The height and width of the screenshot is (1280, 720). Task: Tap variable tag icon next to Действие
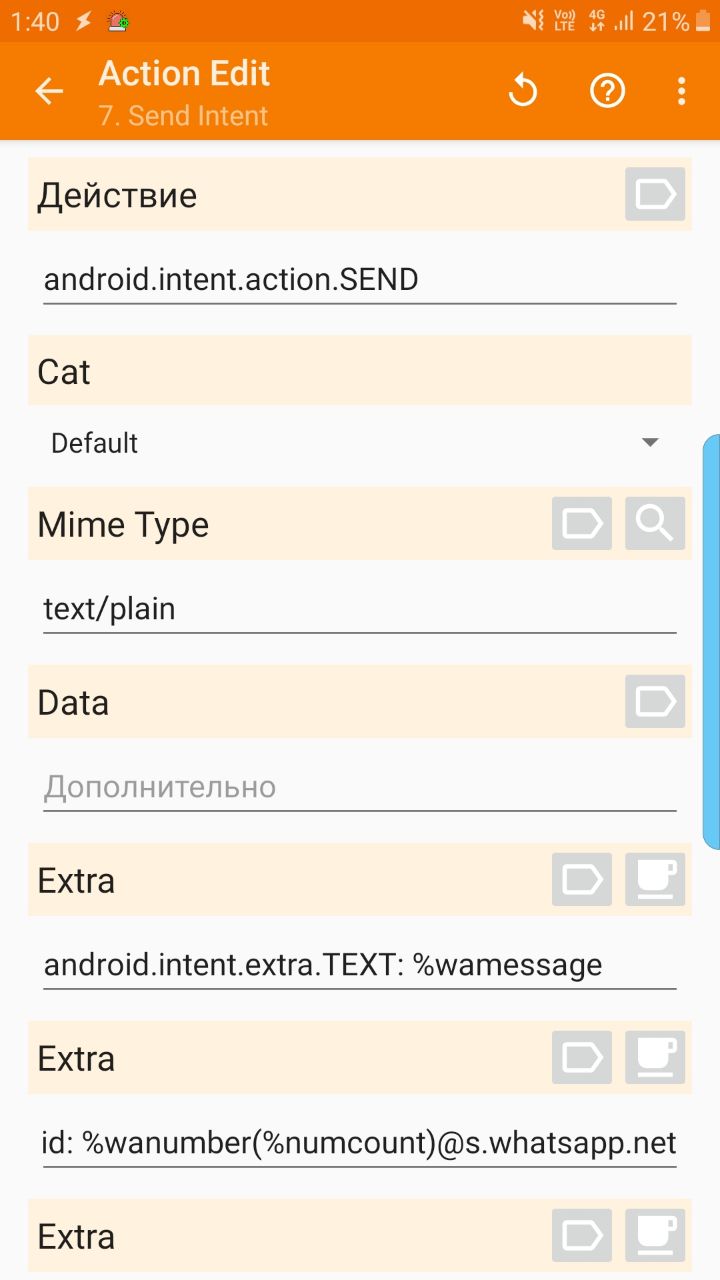pos(655,194)
